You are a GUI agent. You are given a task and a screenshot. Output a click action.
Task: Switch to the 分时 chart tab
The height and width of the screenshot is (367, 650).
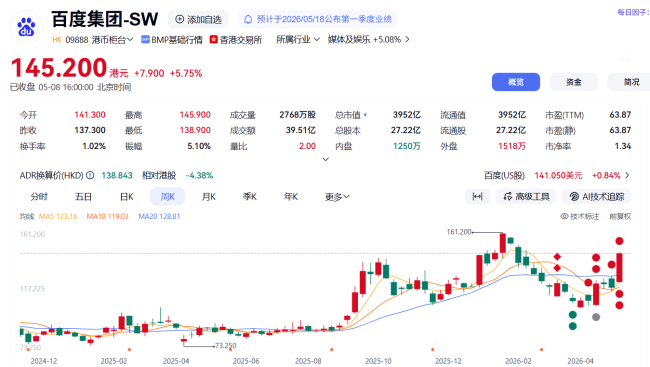click(39, 197)
